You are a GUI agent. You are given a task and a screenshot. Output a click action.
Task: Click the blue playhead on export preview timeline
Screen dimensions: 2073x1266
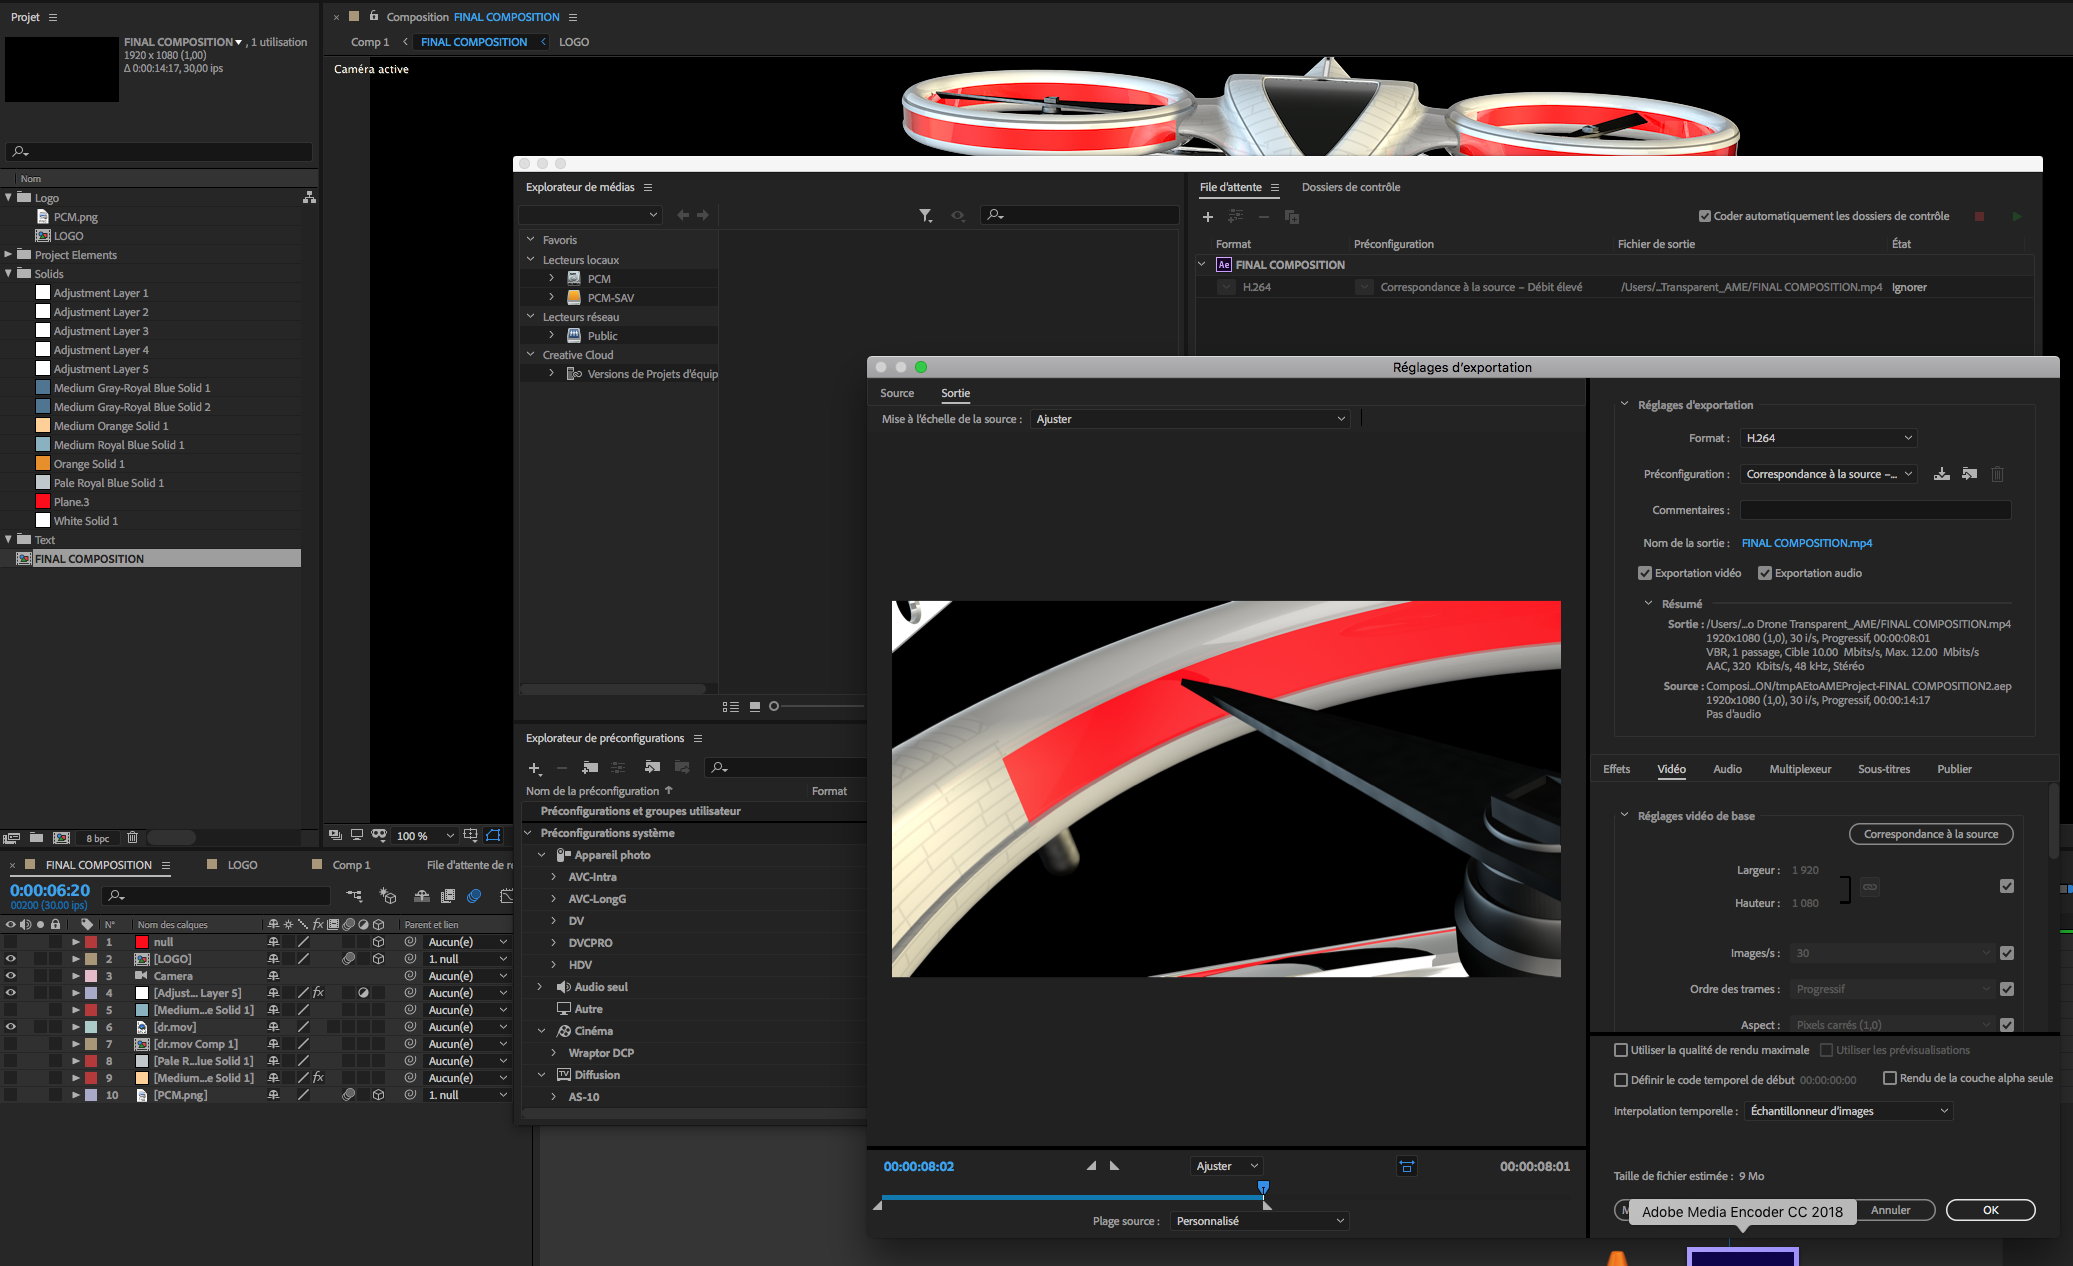click(1263, 1188)
